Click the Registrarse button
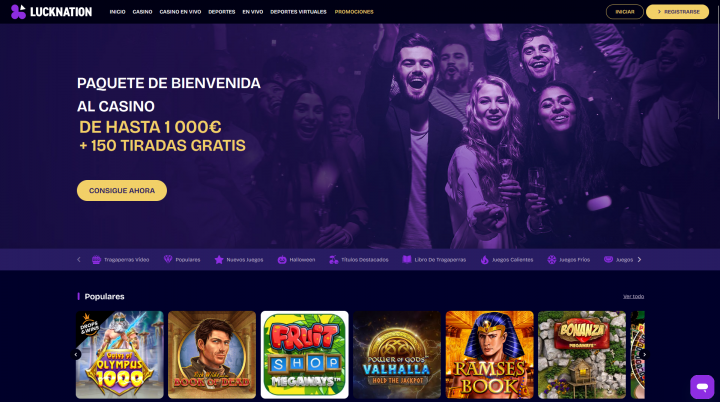The width and height of the screenshot is (720, 402). coord(677,11)
